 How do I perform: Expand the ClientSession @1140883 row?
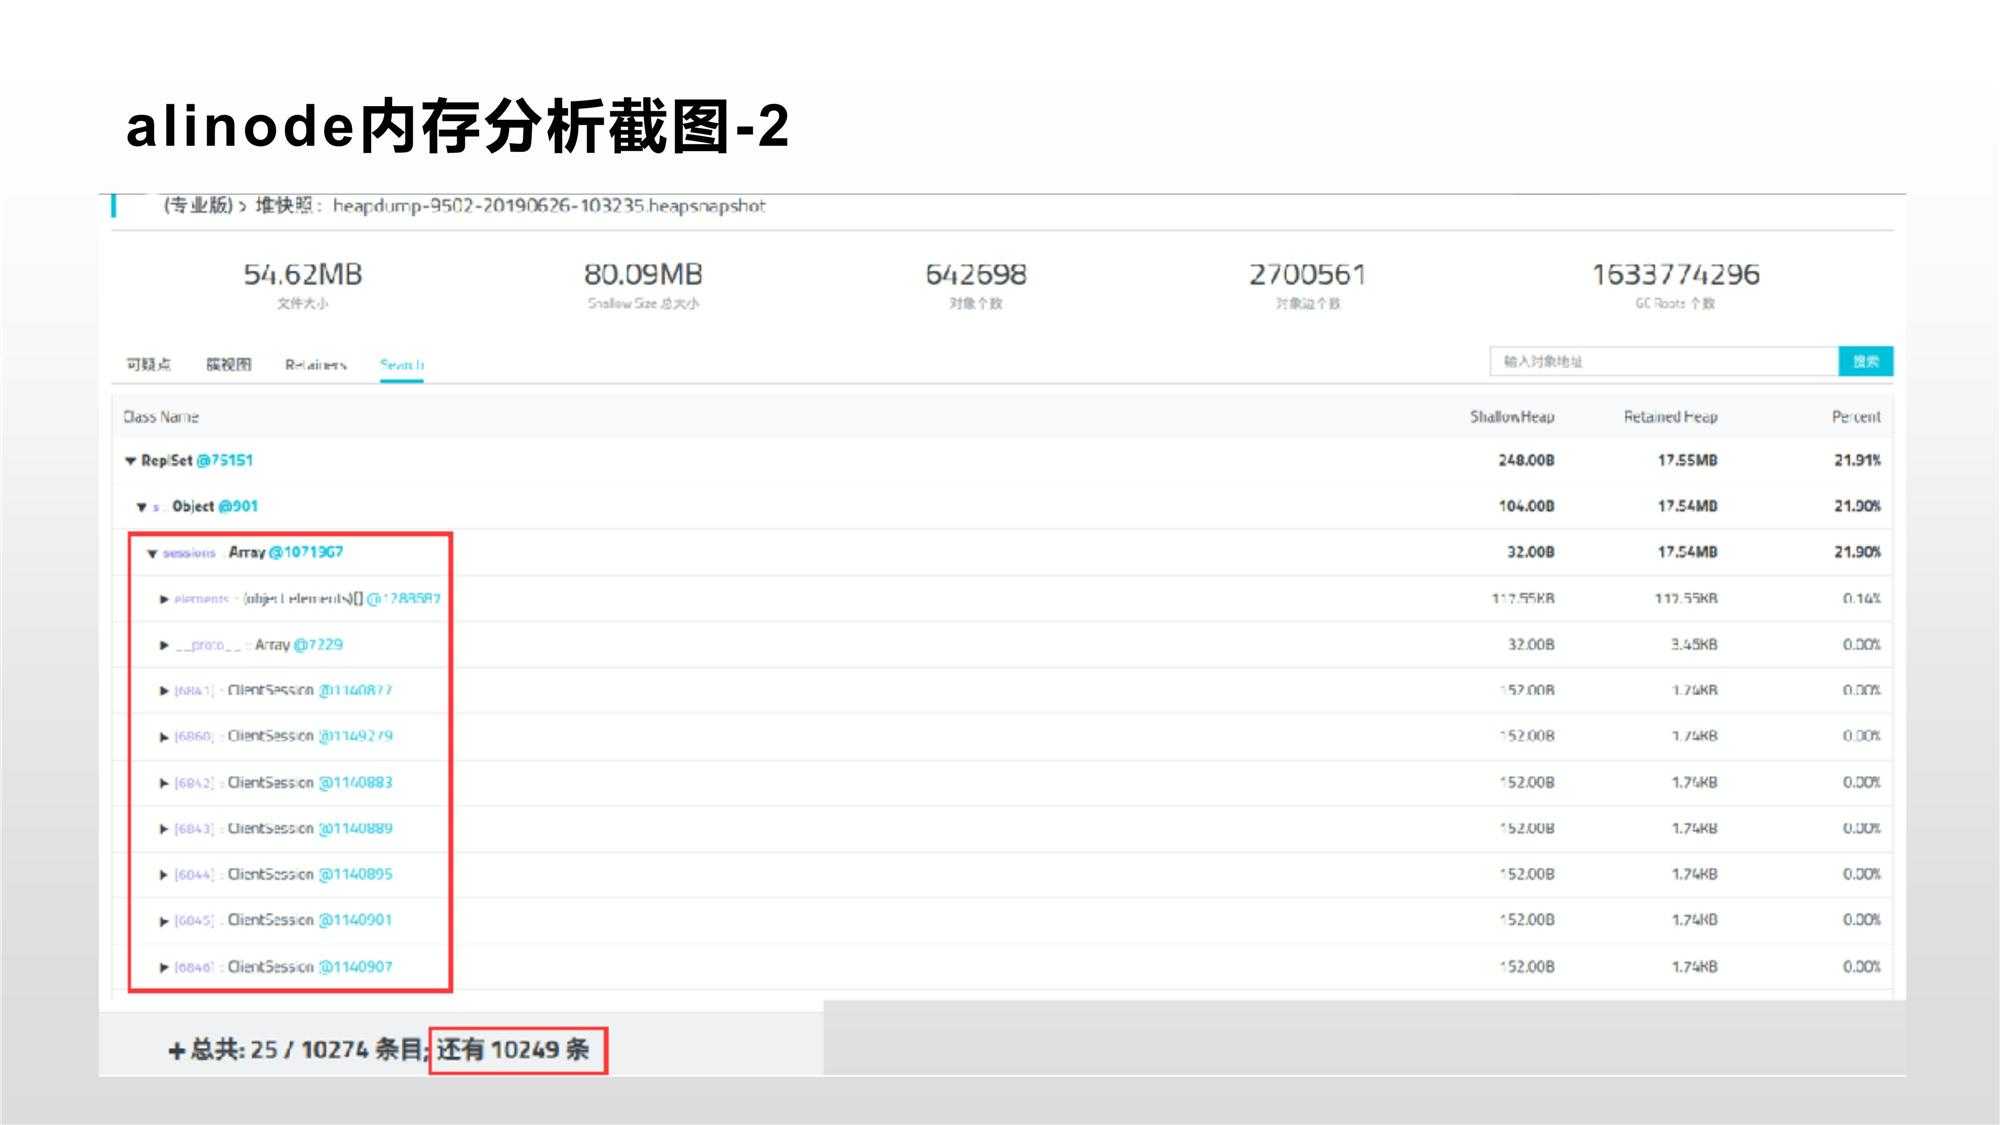(x=164, y=783)
